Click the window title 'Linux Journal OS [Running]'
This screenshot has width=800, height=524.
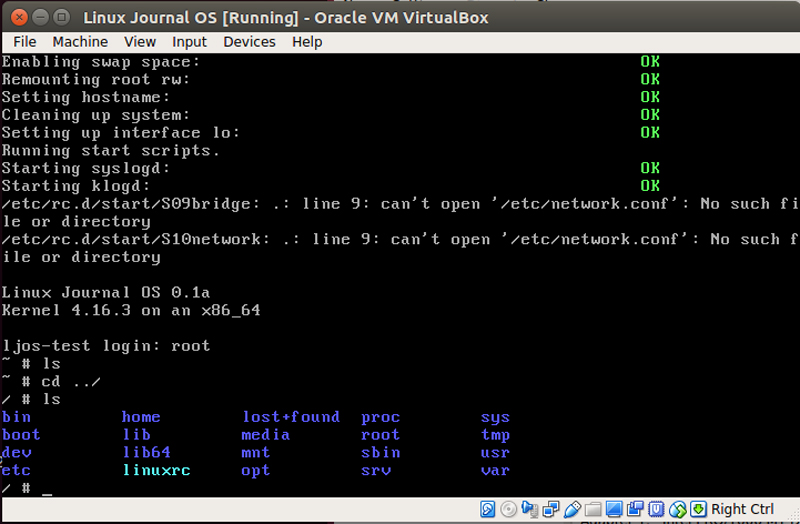(x=191, y=17)
